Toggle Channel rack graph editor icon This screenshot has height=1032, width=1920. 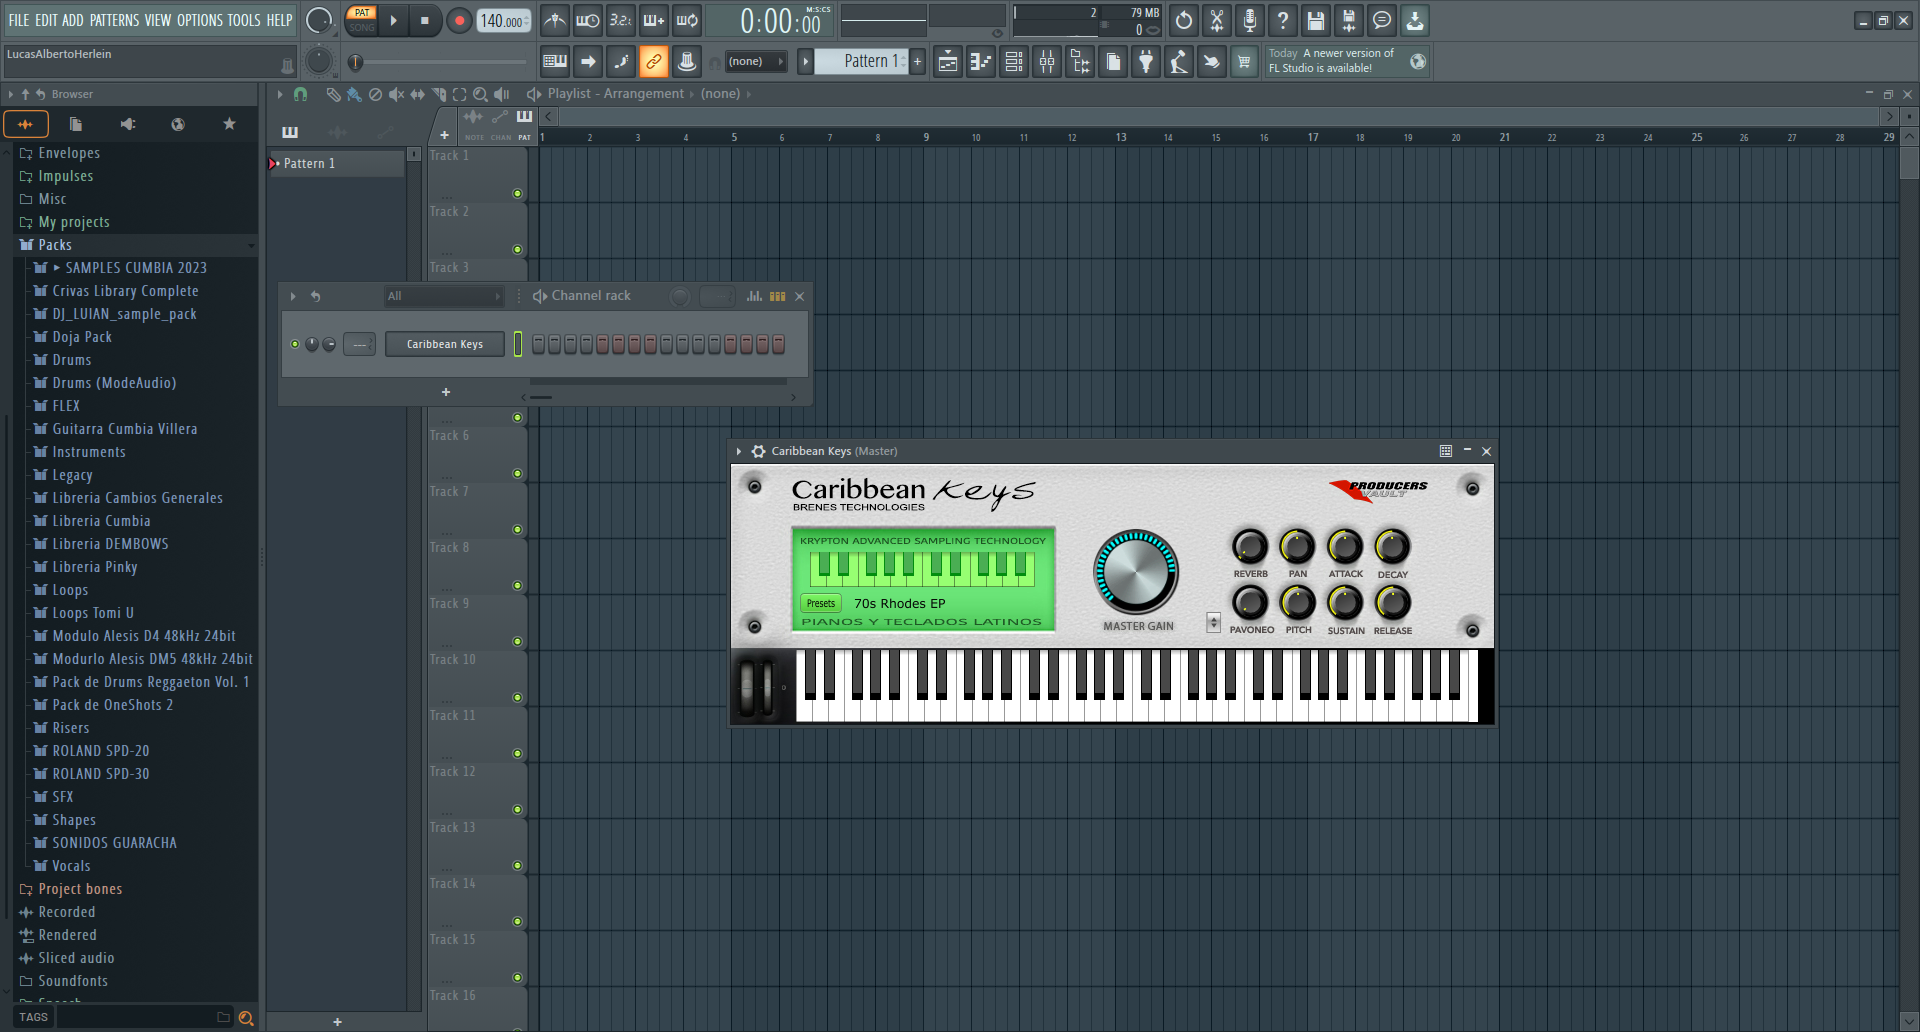point(754,296)
